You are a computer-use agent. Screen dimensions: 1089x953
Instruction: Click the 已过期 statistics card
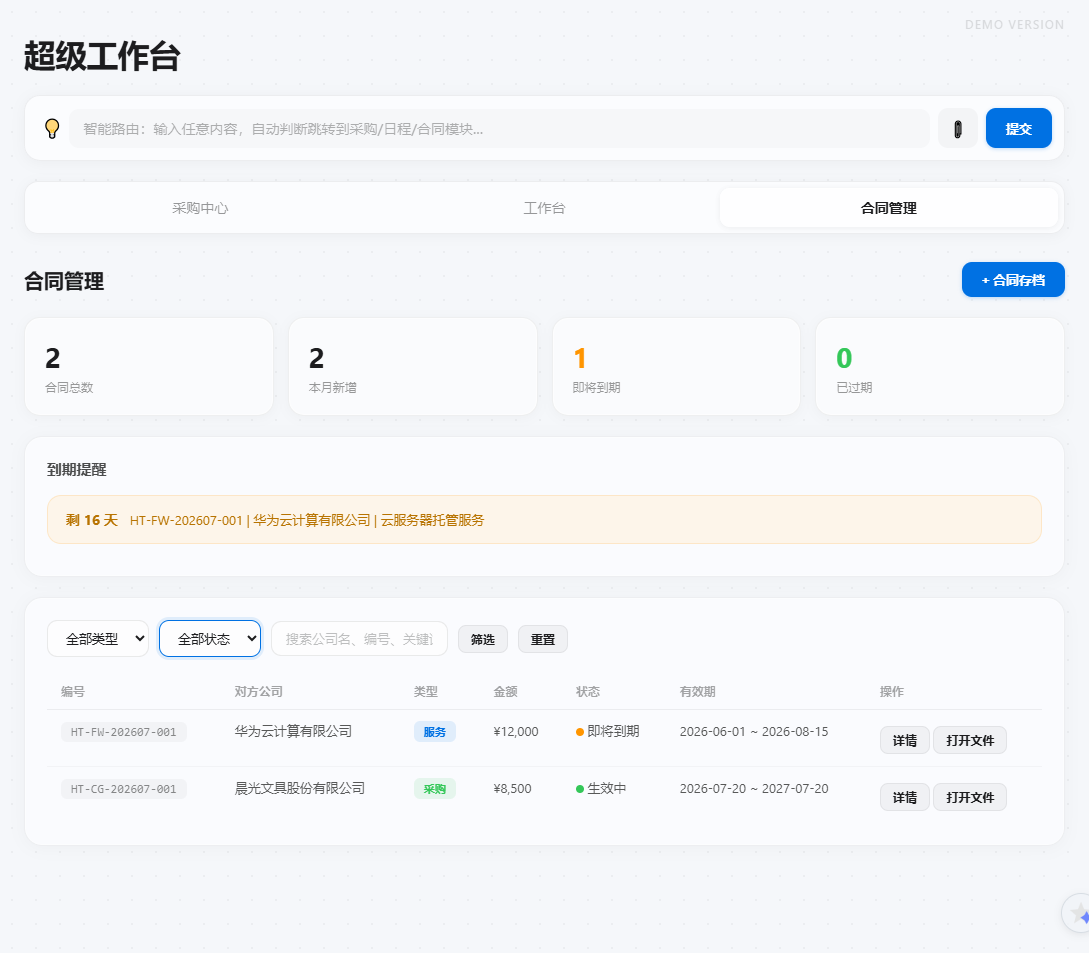[x=940, y=367]
